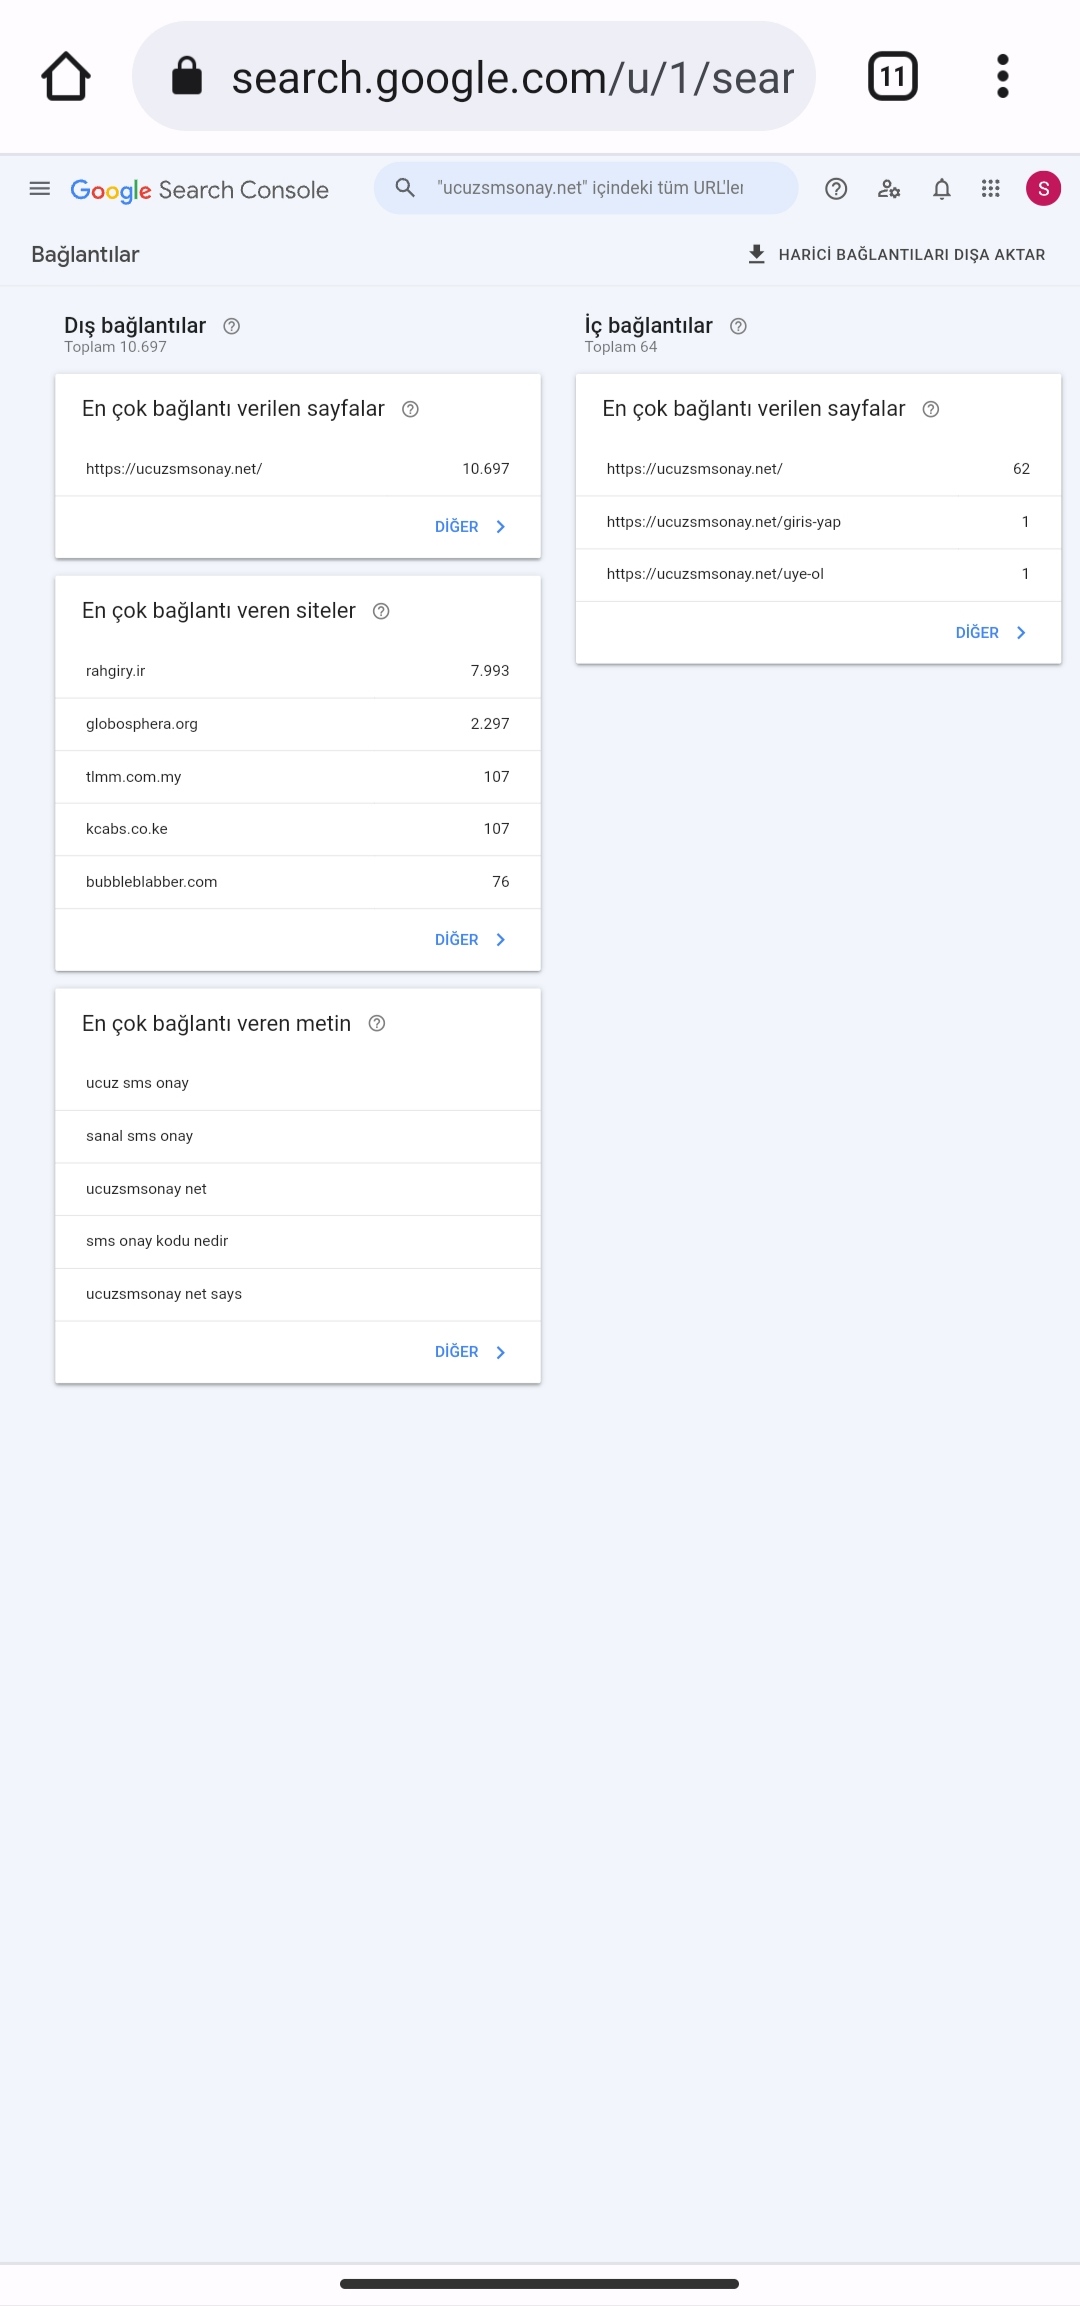Expand DİĞER under external top linked pages
This screenshot has height=2306, width=1080.
click(471, 527)
